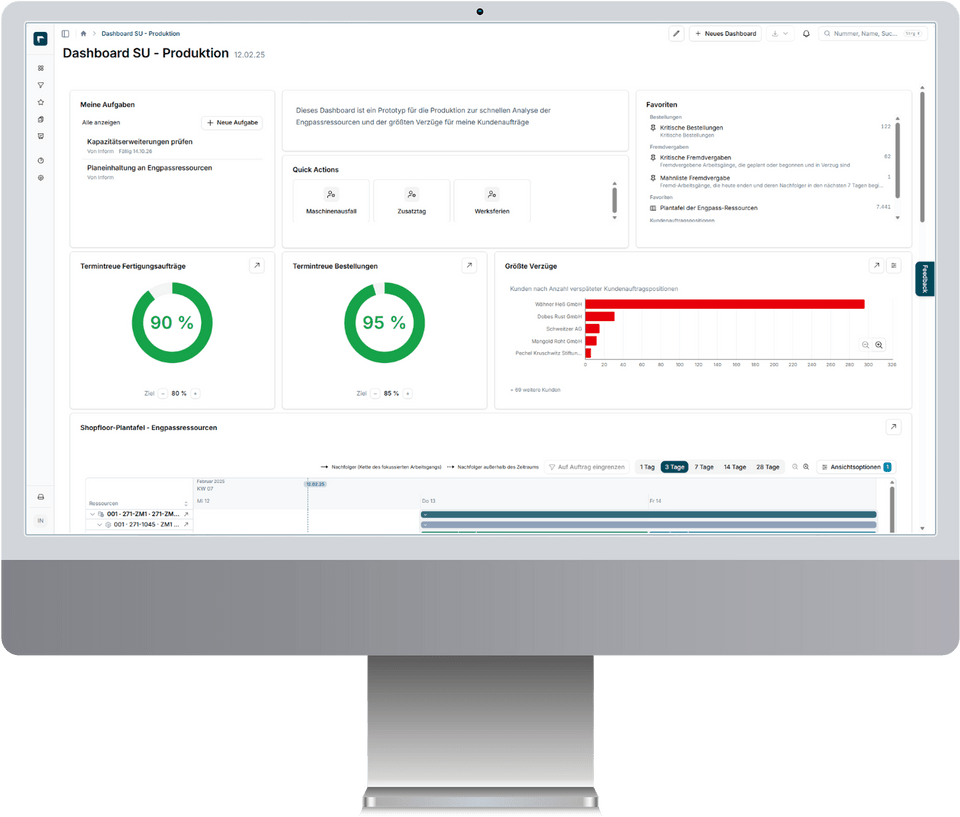Click the Auf Auftrag eingrenzen button
This screenshot has height=817, width=960.
click(587, 467)
